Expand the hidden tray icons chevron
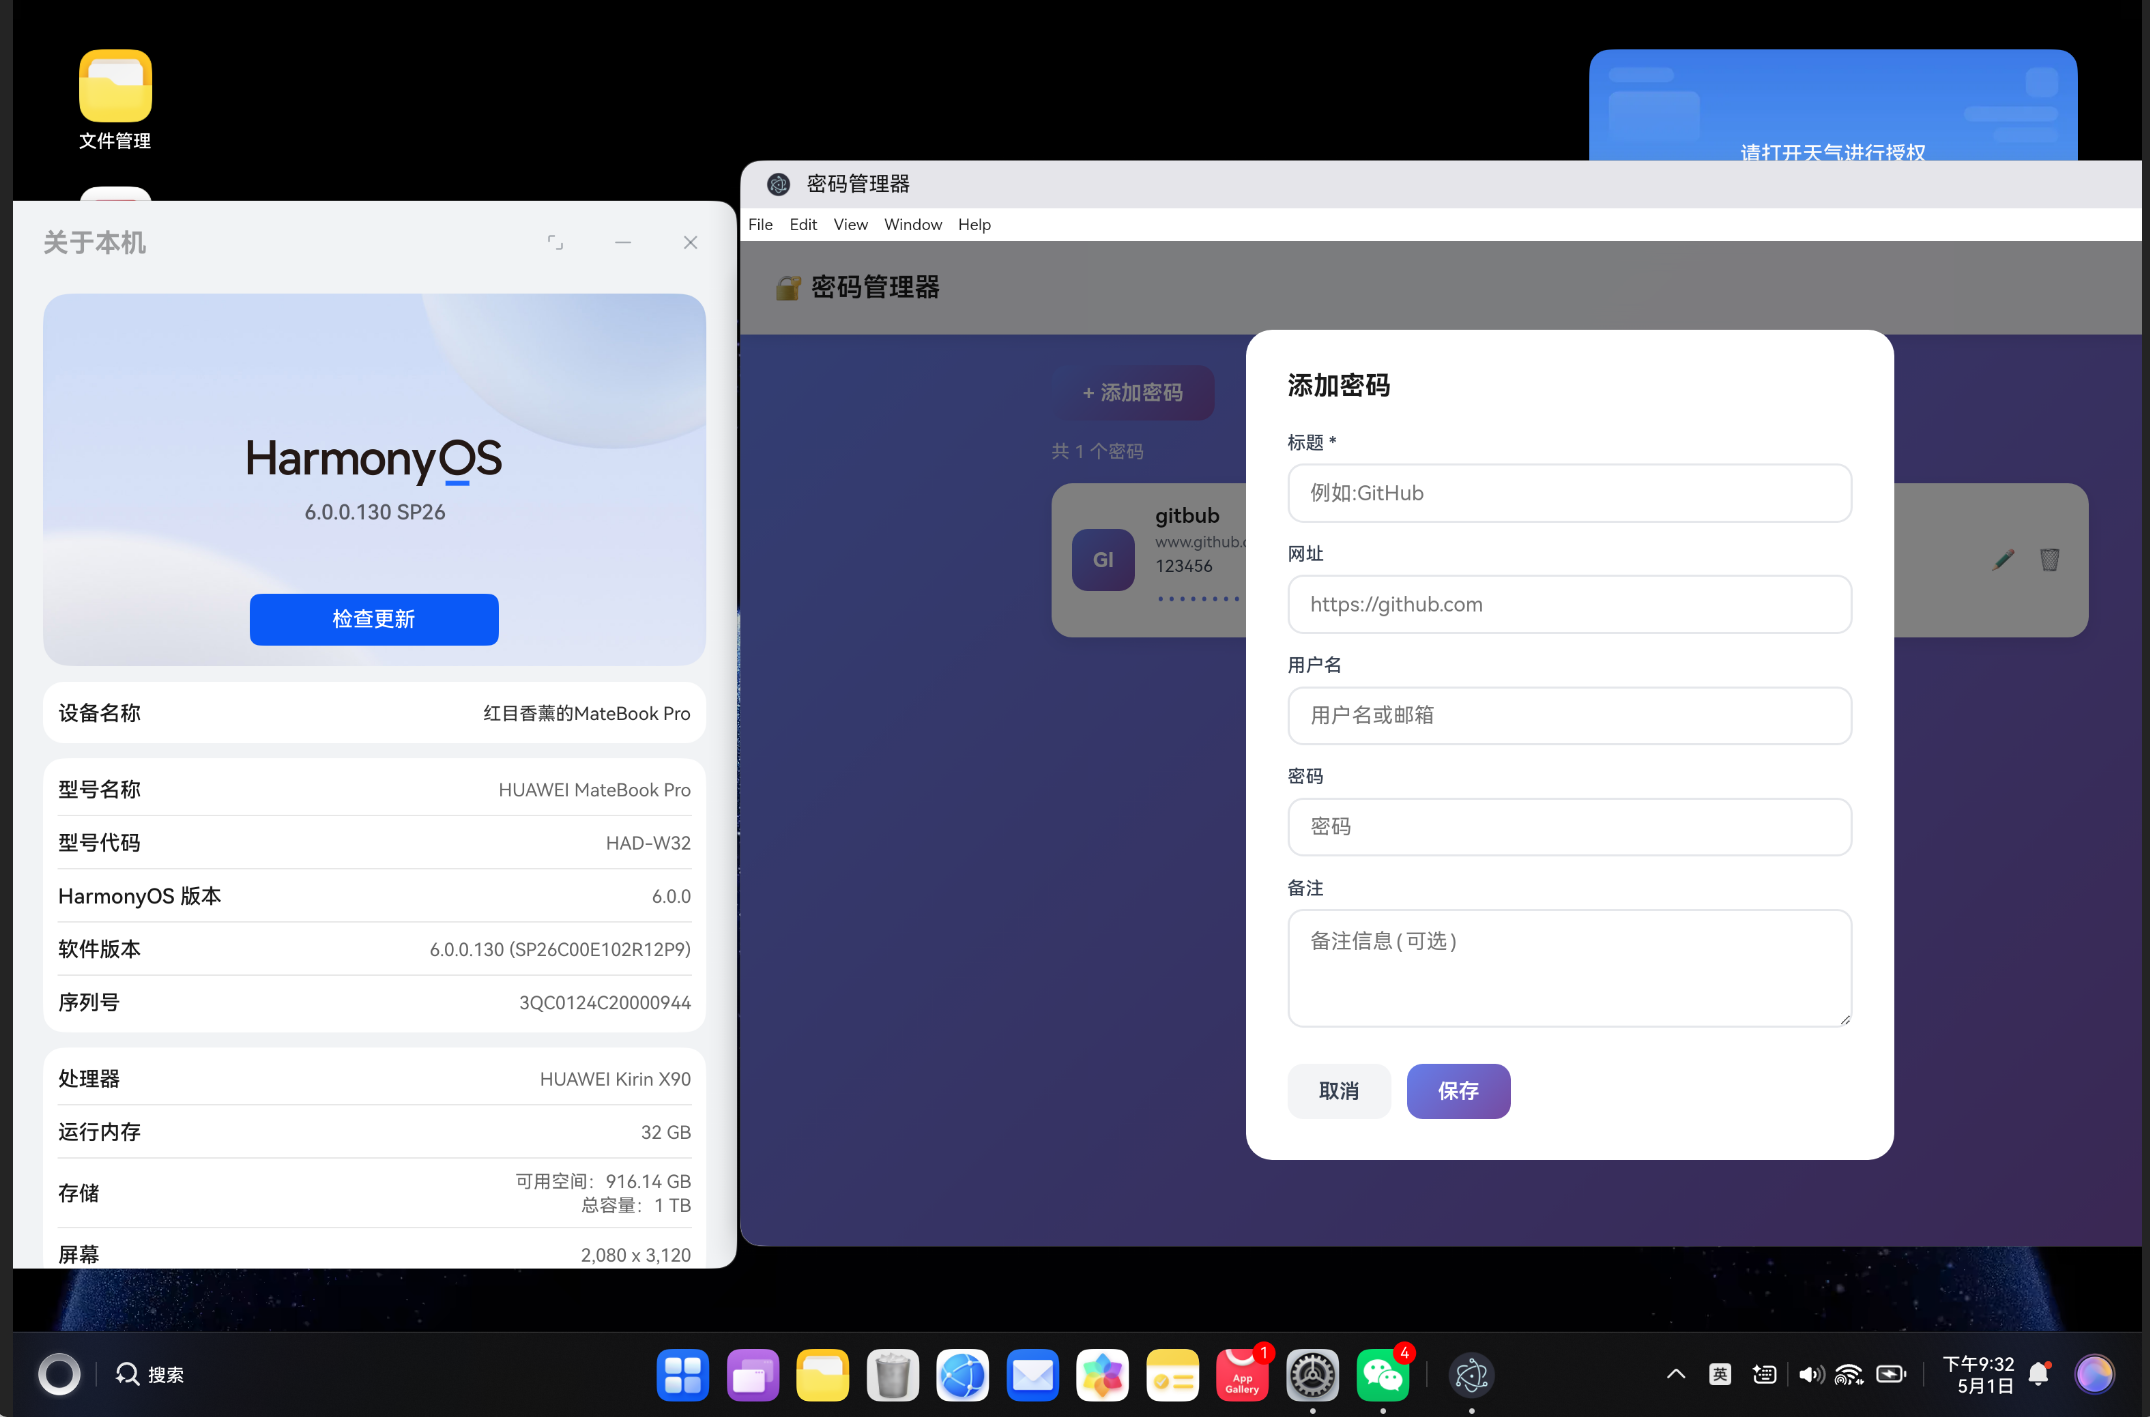This screenshot has height=1417, width=2150. click(x=1676, y=1374)
